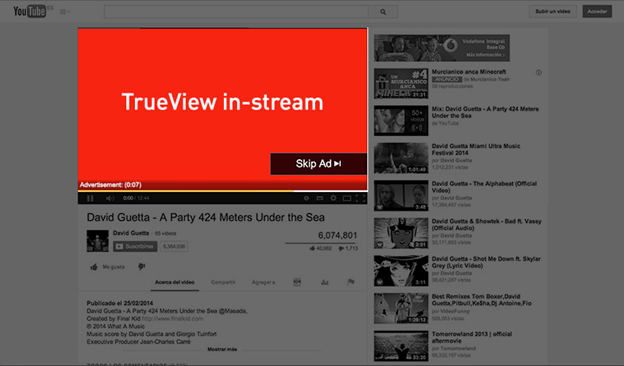Click the Bad ft. Vassy thumbnail showing 2:51
The height and width of the screenshot is (366, 624).
tap(401, 233)
